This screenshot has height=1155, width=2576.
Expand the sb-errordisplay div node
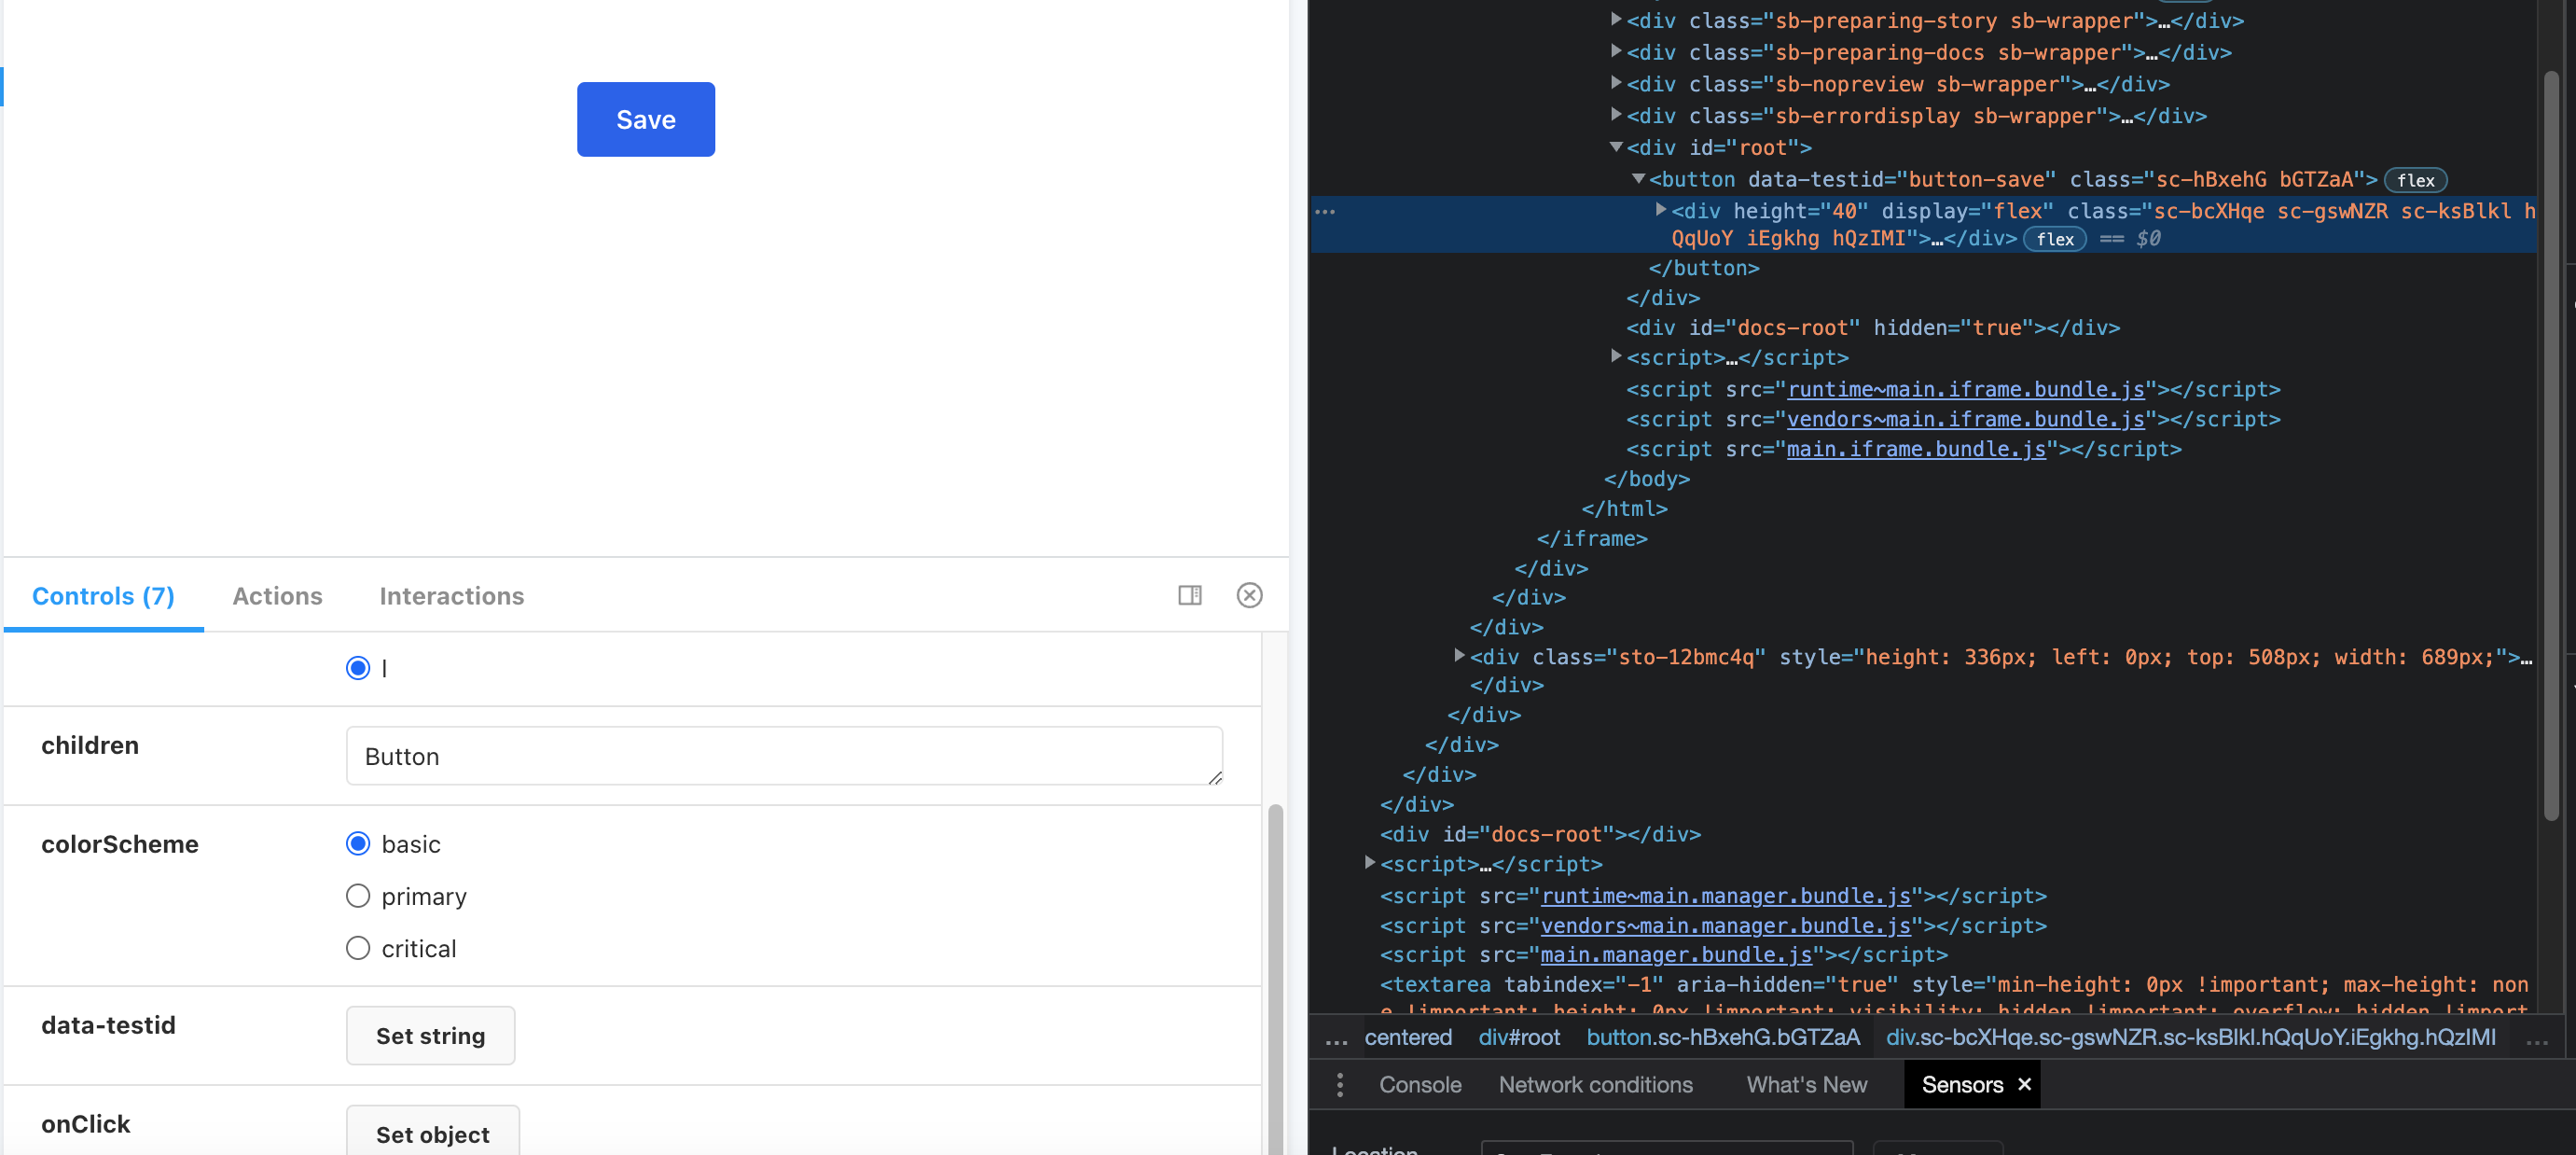(1616, 115)
